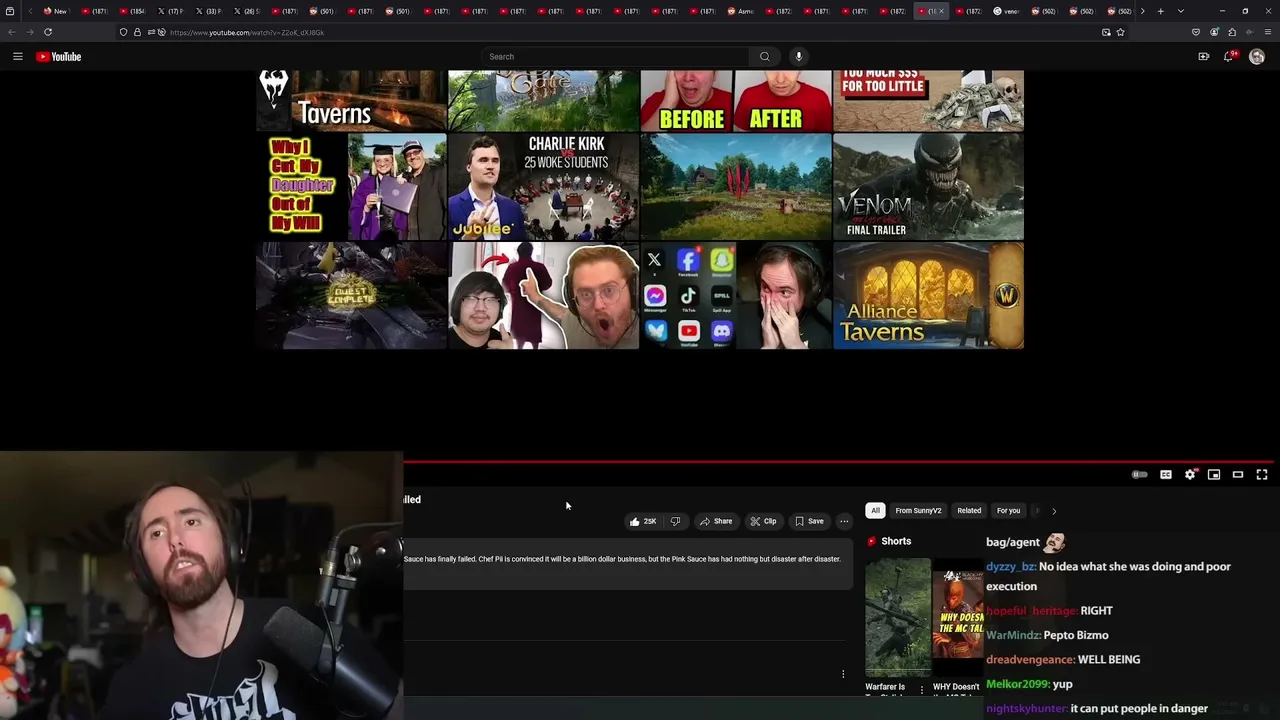
Task: Toggle closed captions CC in the player
Action: point(1166,475)
